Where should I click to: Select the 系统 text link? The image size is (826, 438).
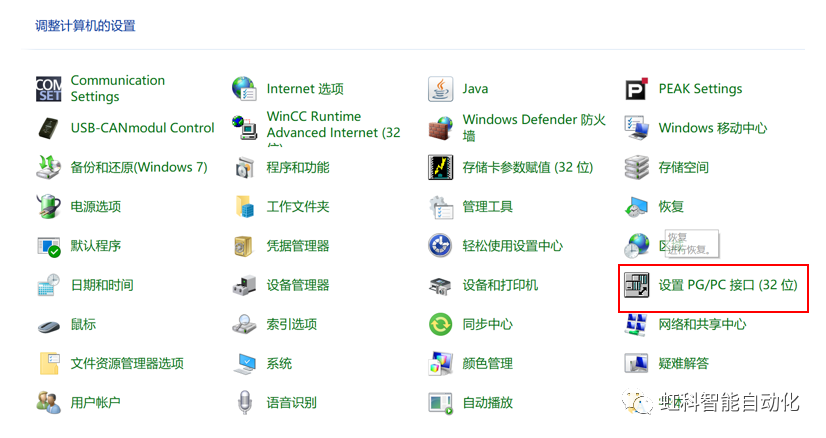tap(279, 364)
